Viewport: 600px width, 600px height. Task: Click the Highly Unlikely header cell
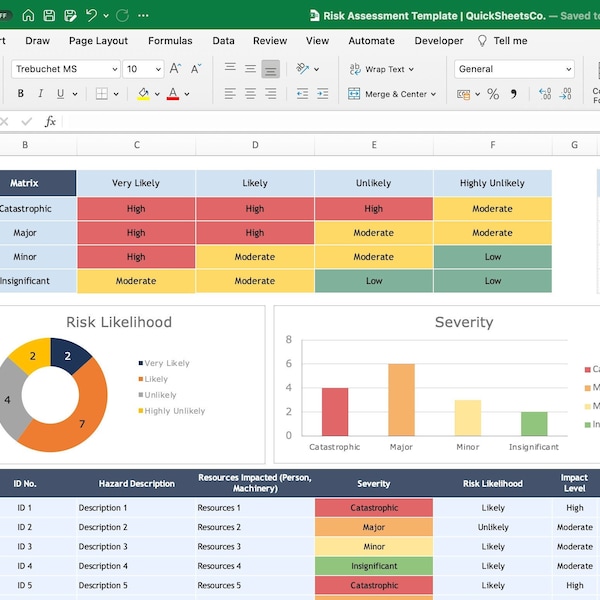coord(492,183)
